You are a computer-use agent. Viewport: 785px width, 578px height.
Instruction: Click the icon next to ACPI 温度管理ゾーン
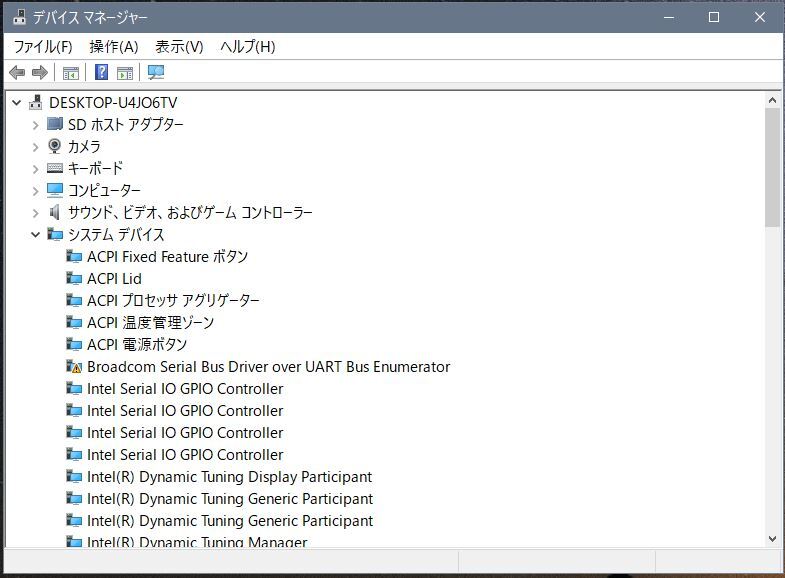tap(74, 322)
